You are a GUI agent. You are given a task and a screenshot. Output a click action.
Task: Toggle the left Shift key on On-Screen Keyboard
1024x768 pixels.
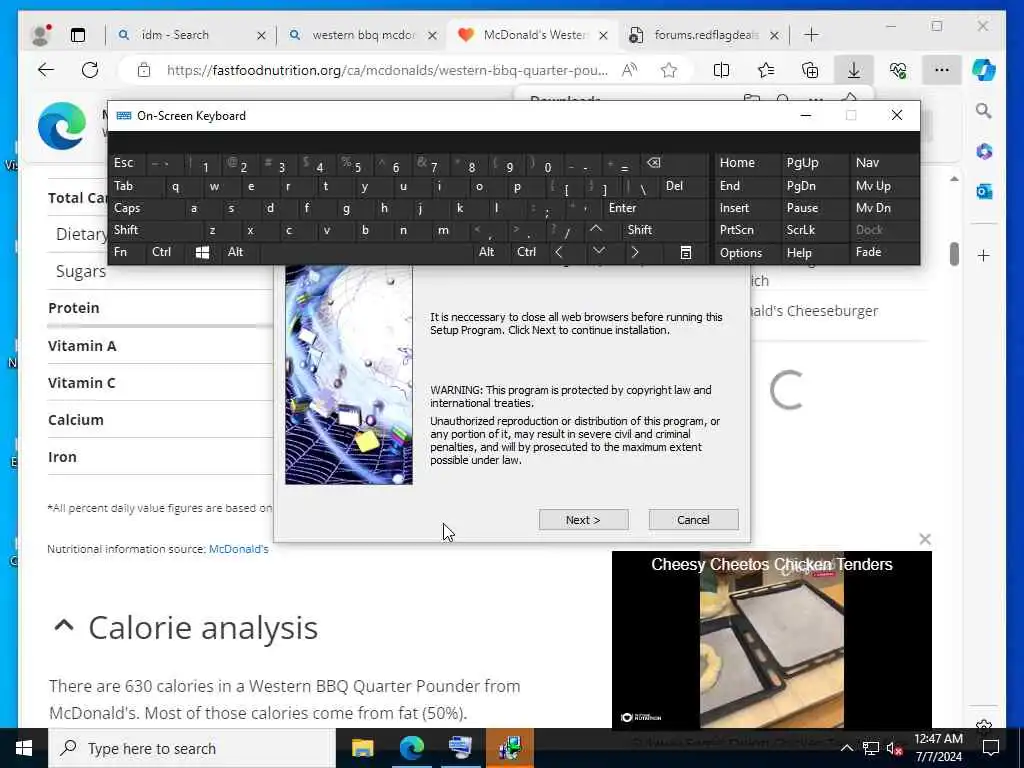pos(126,230)
